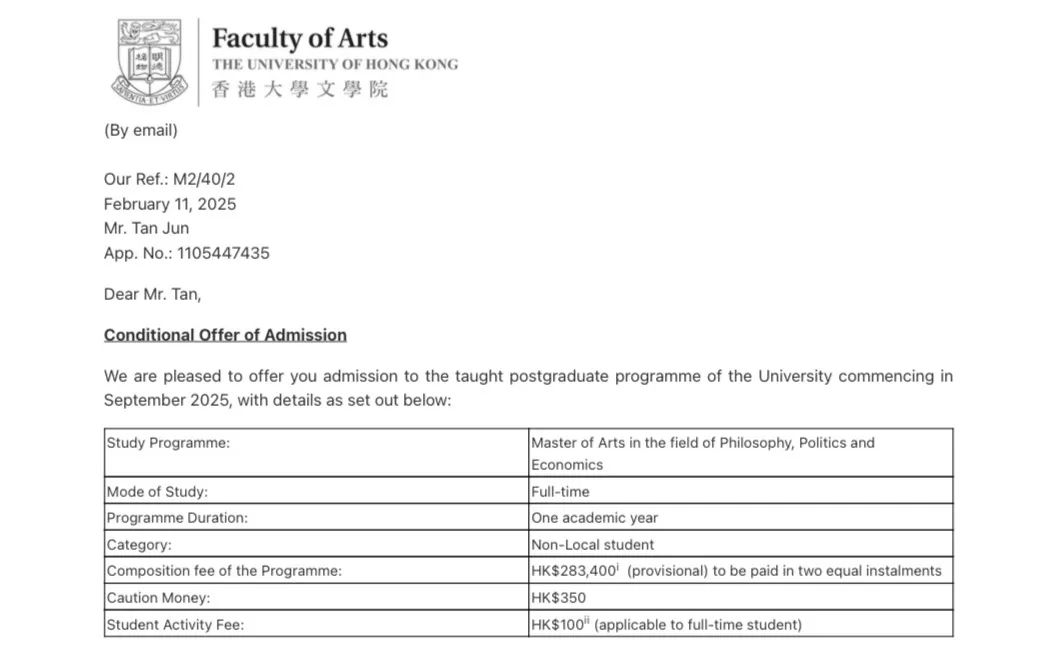Click the HK$350 caution money value
Screen dimensions: 1048x656
558,598
